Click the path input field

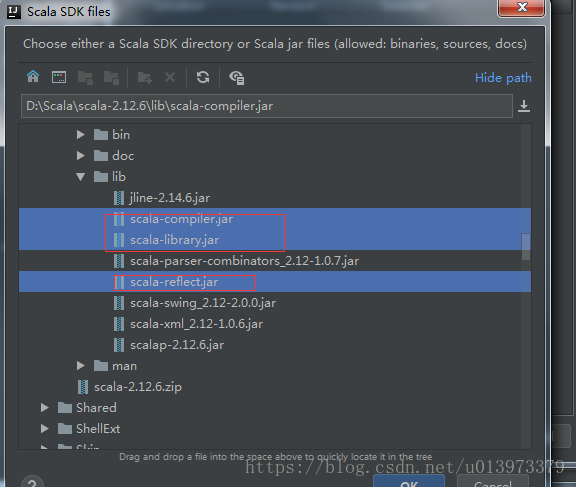pyautogui.click(x=267, y=106)
